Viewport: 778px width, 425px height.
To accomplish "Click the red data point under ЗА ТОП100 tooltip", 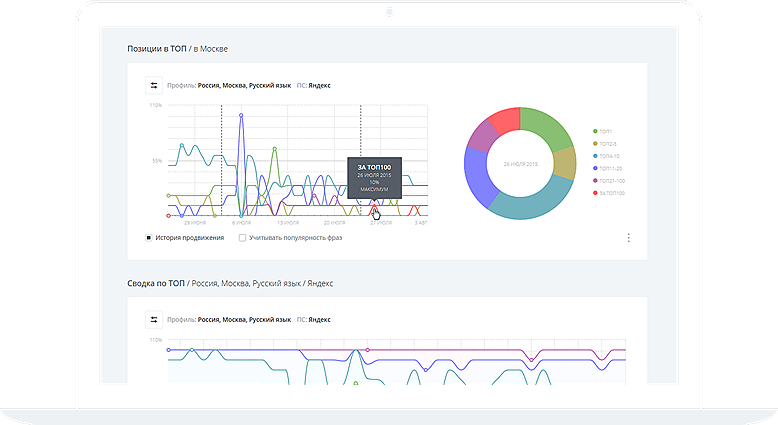I will pyautogui.click(x=374, y=206).
